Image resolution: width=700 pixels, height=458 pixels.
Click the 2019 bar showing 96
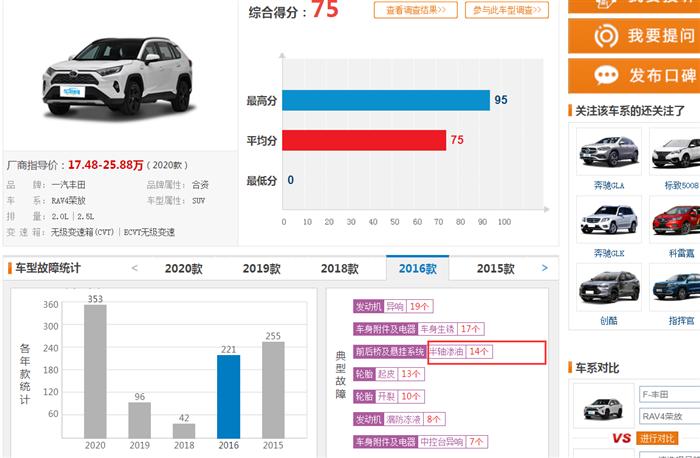140,420
